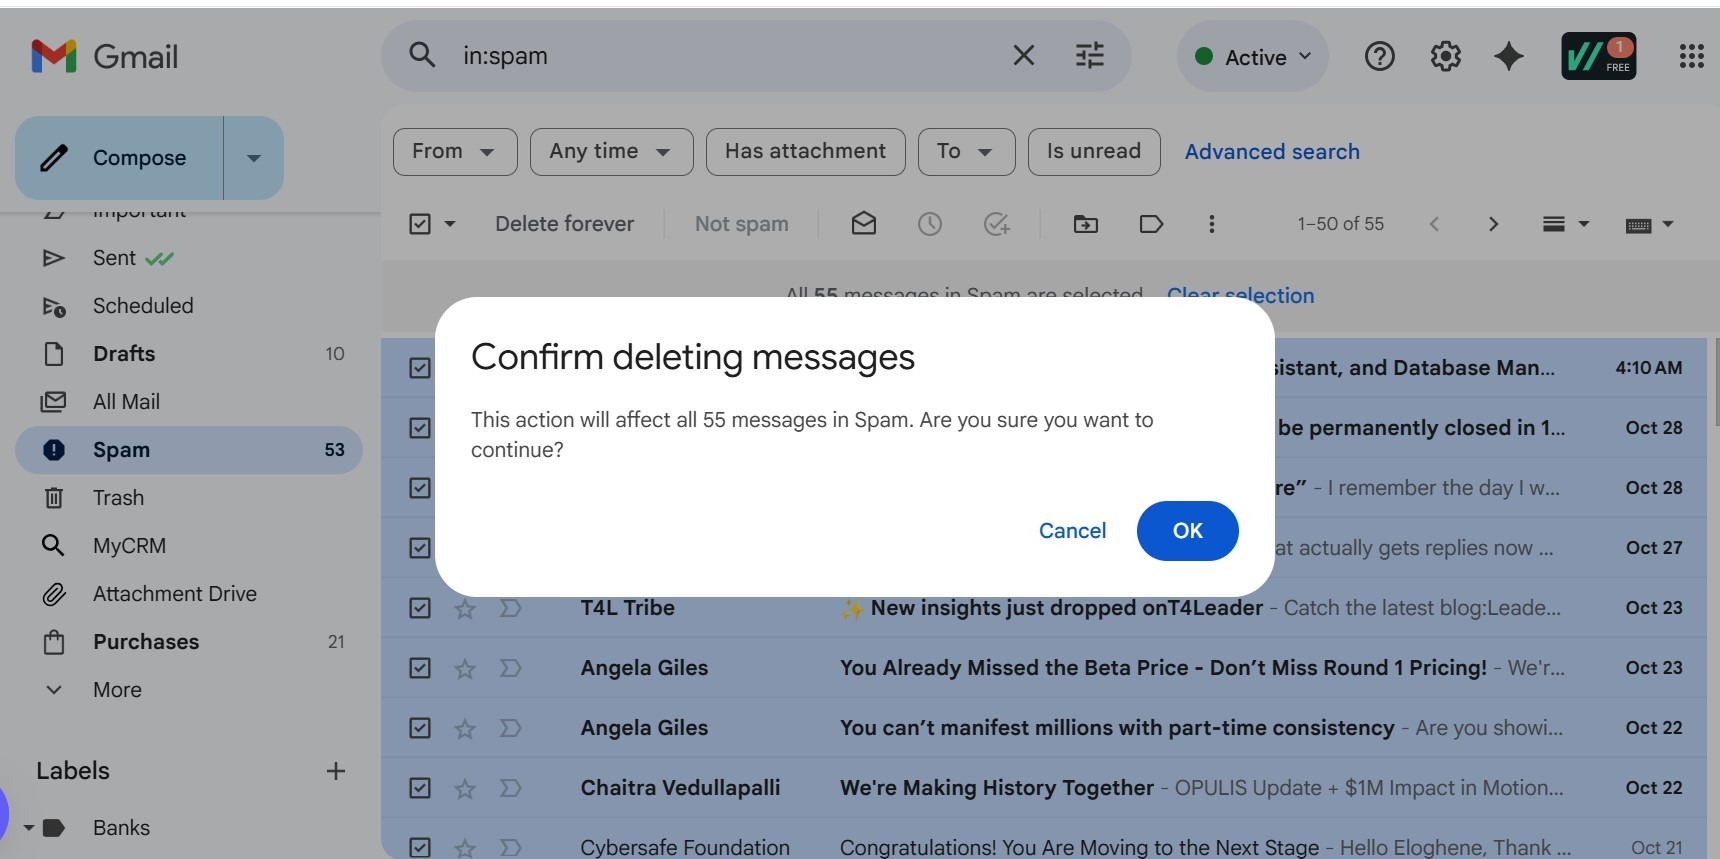Cancel the delete confirmation dialog
Screen dimensions: 1720x859
point(1072,531)
